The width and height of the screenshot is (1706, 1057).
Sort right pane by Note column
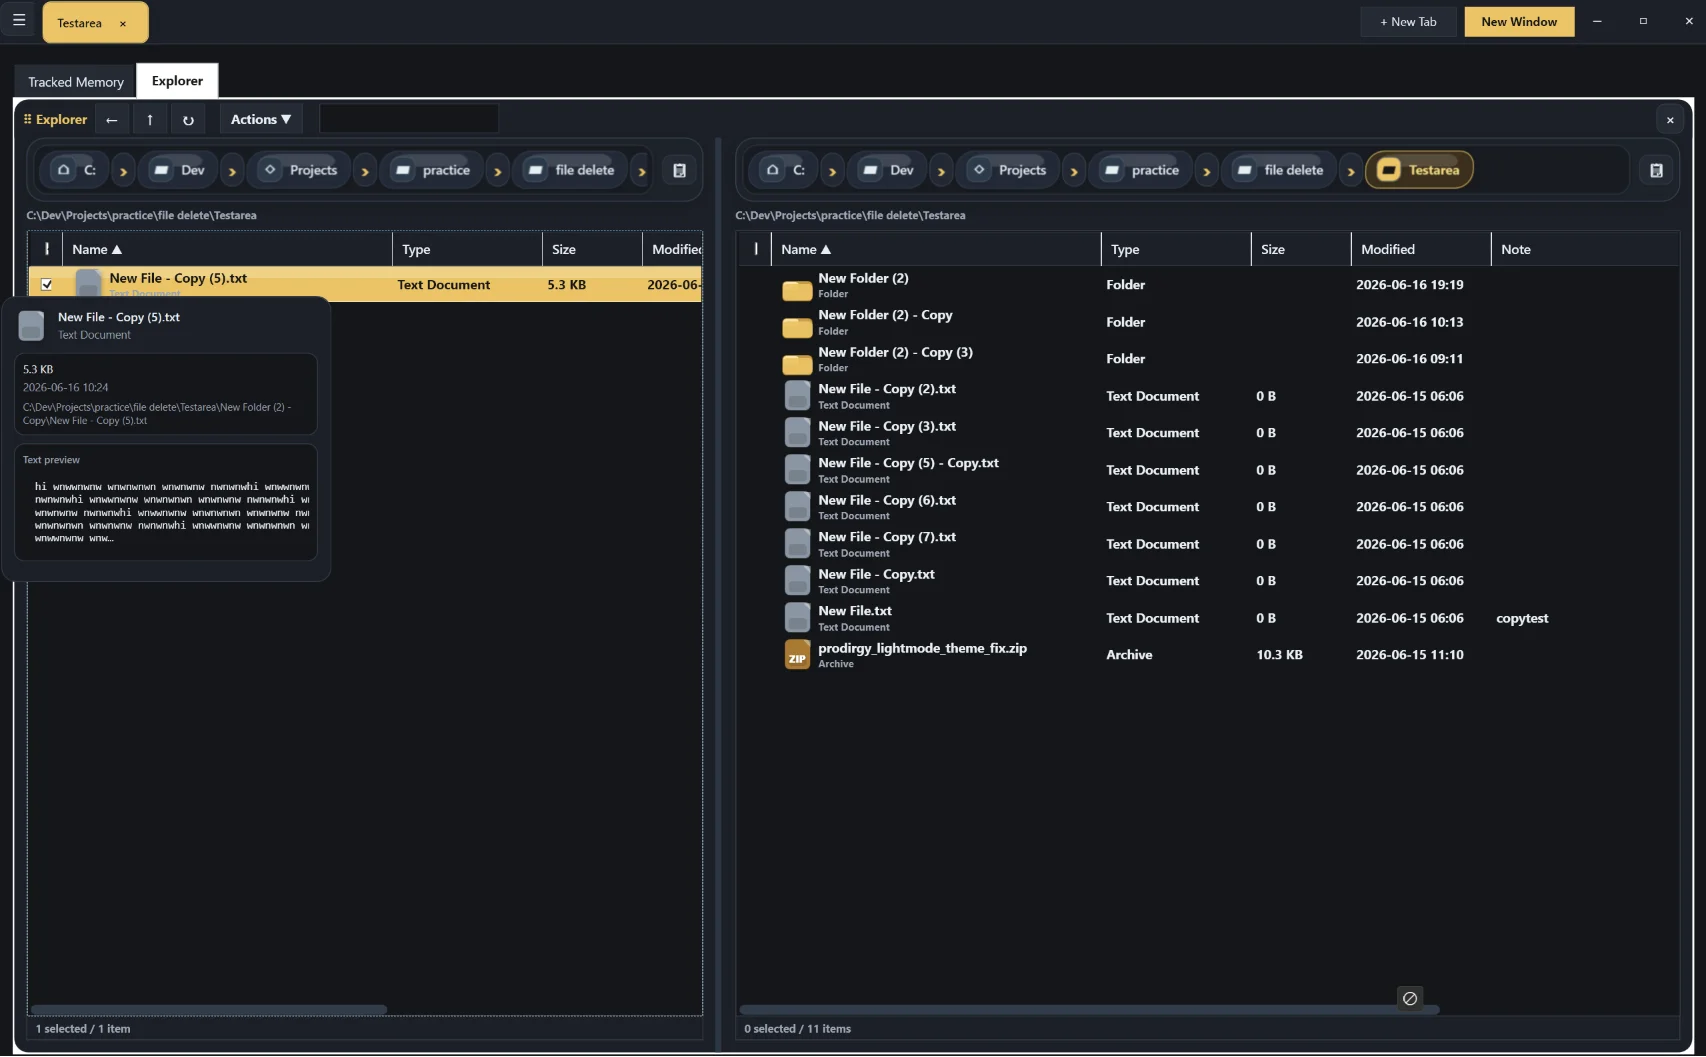1585,249
